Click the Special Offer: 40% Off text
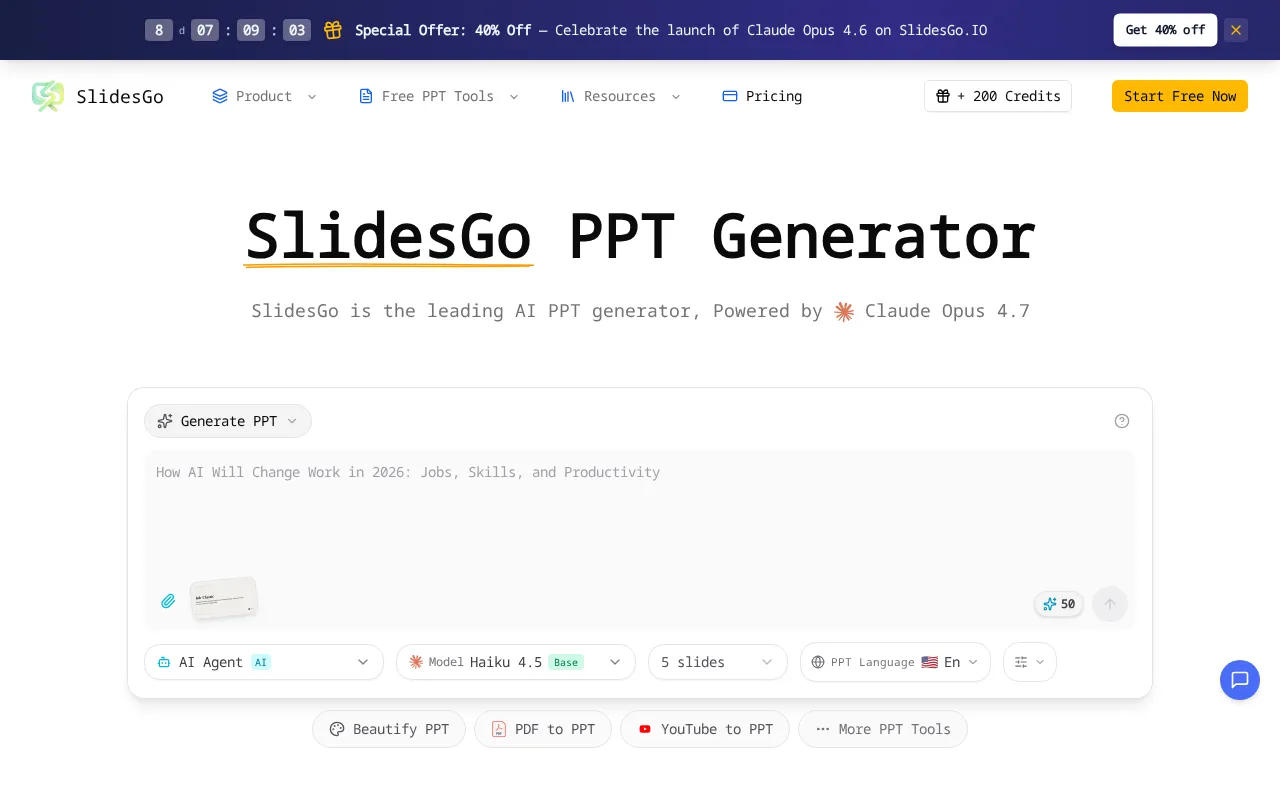 [x=443, y=30]
